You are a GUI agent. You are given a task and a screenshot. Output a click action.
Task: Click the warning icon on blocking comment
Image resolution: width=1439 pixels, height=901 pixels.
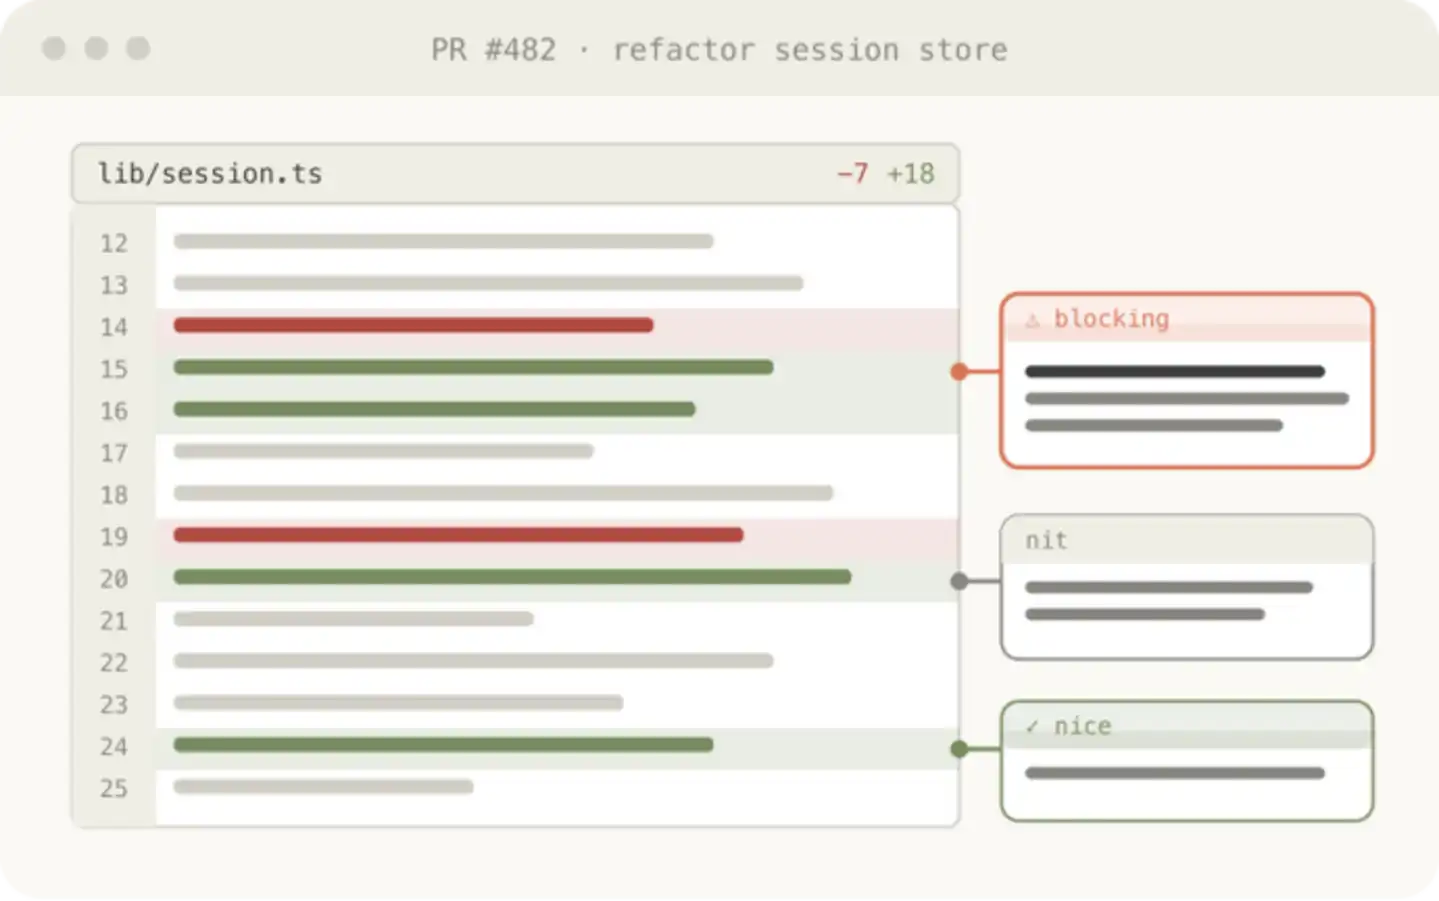tap(1032, 320)
